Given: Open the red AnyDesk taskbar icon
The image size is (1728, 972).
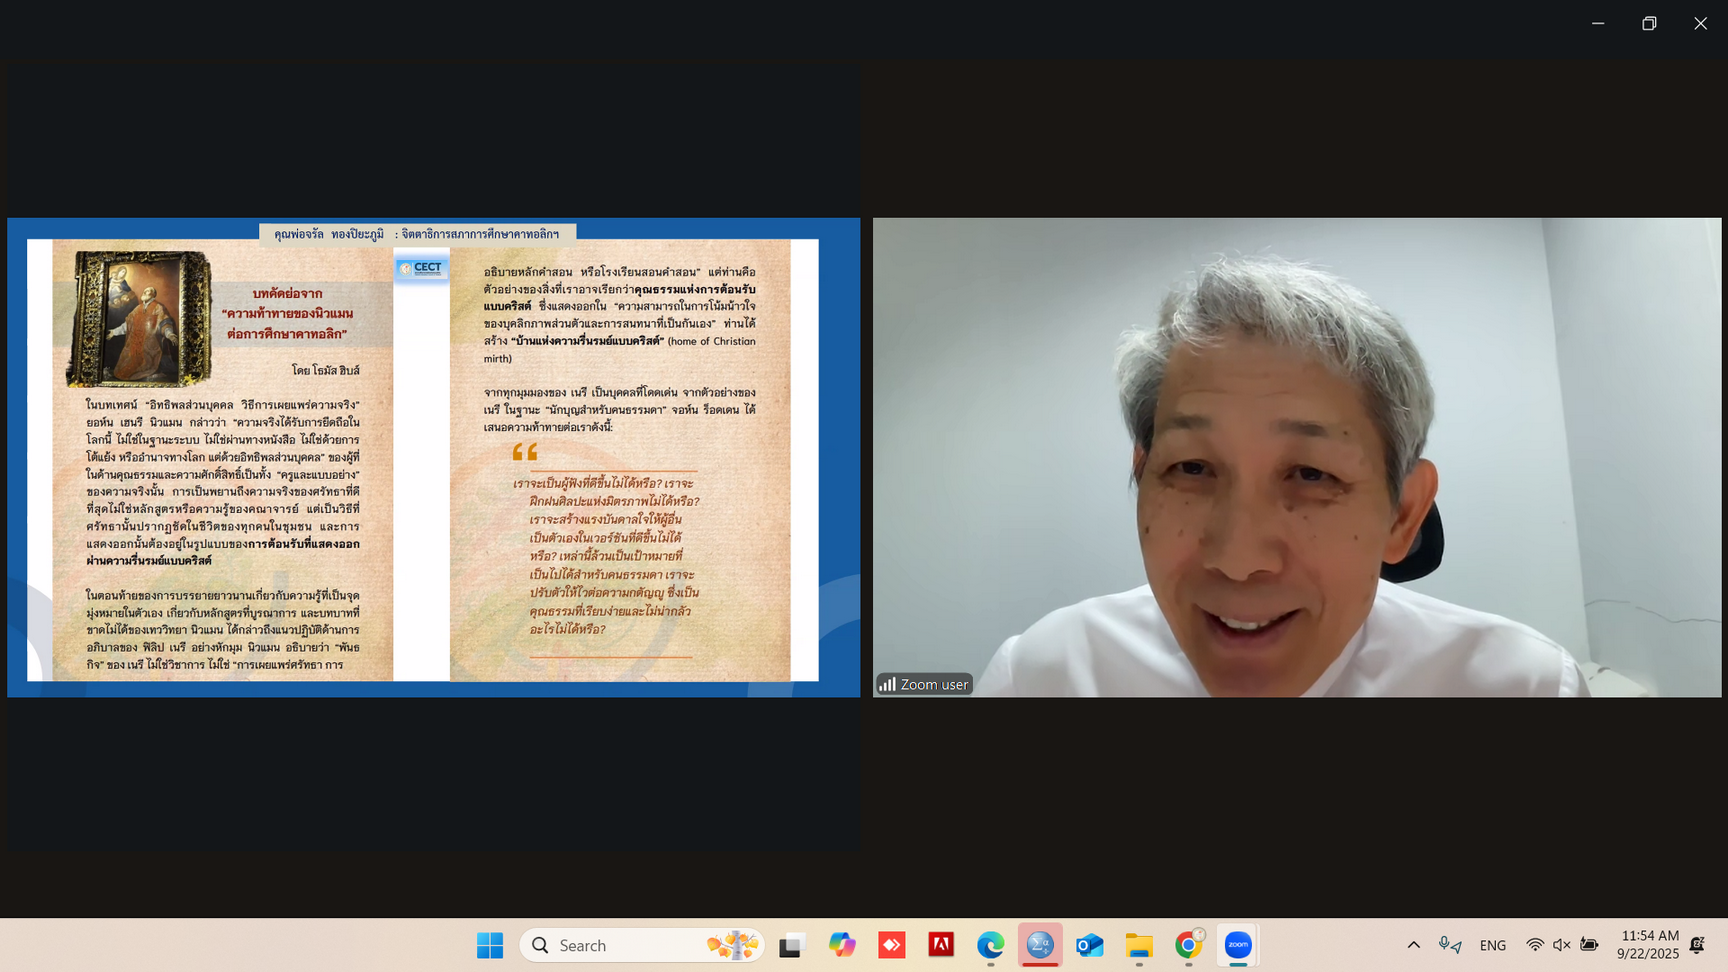Looking at the screenshot, I should tap(892, 945).
